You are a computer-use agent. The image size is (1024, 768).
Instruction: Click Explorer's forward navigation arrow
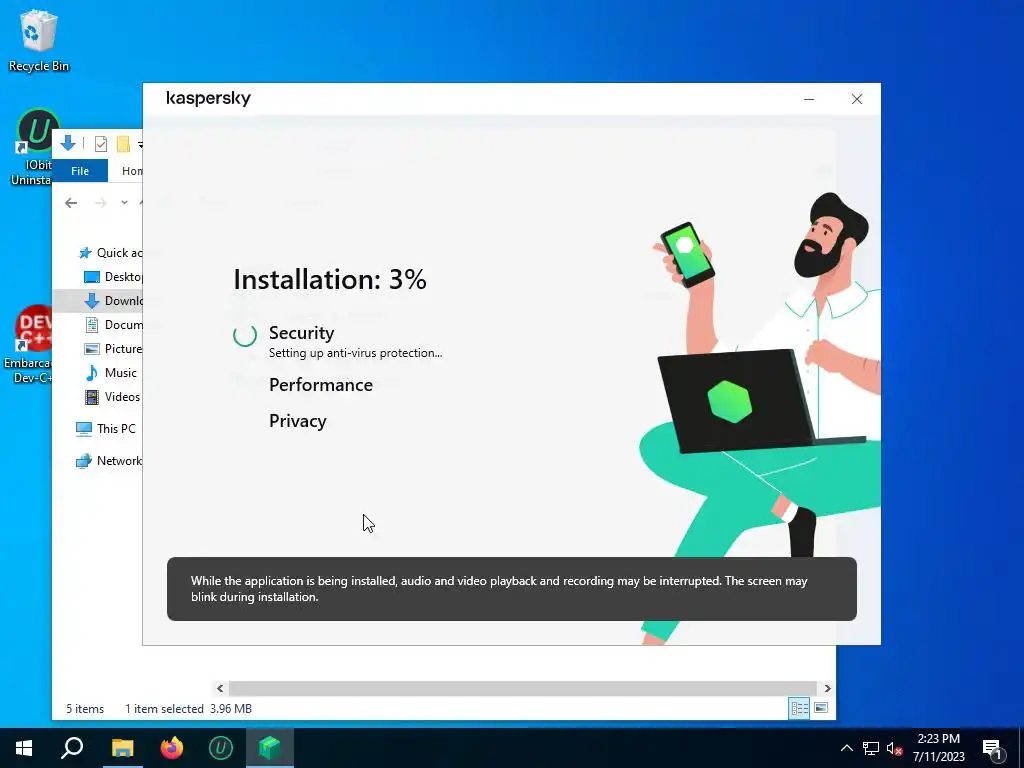click(100, 203)
